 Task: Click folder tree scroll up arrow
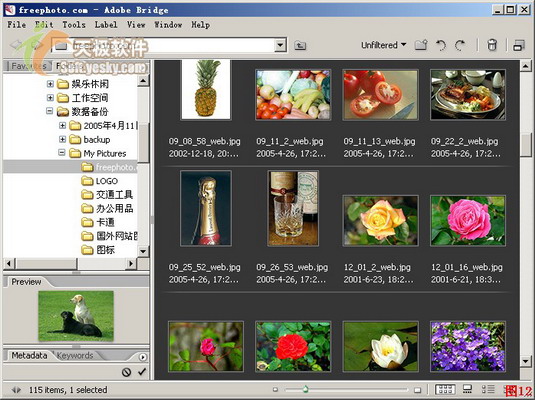tap(143, 81)
